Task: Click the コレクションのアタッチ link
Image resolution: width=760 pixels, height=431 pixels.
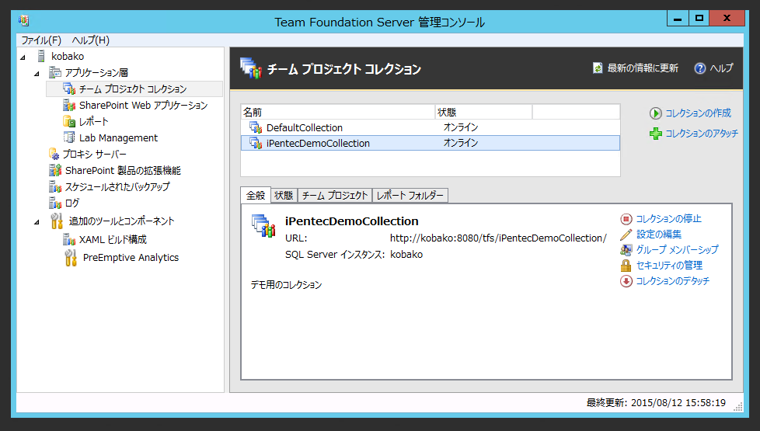Action: [701, 133]
